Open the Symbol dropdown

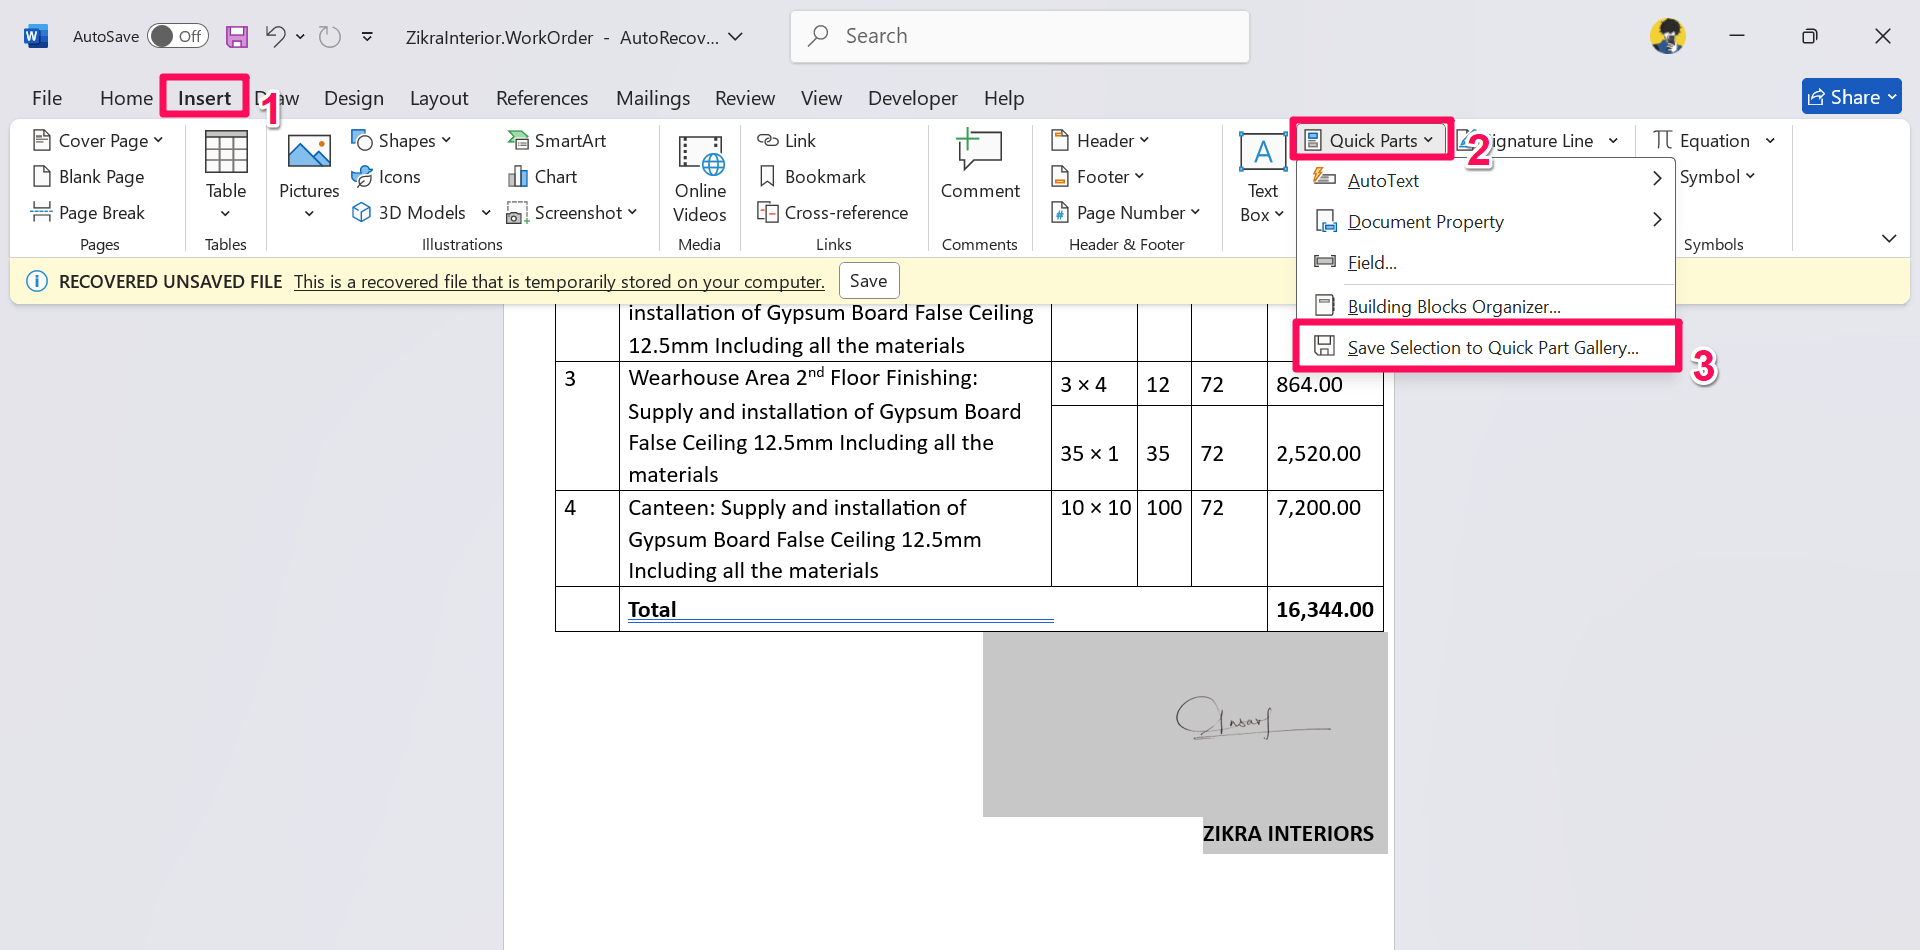coord(1717,177)
